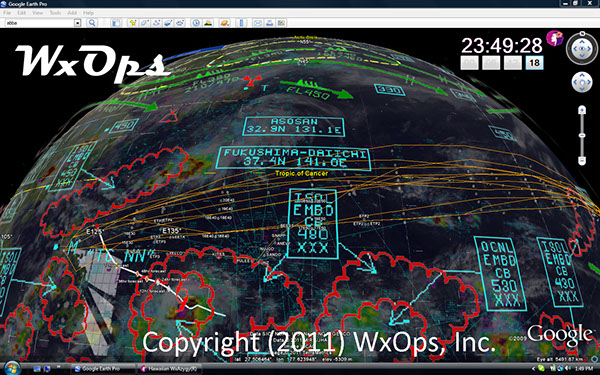This screenshot has width=600, height=375.
Task: Click zoom in at slider top
Action: (582, 110)
